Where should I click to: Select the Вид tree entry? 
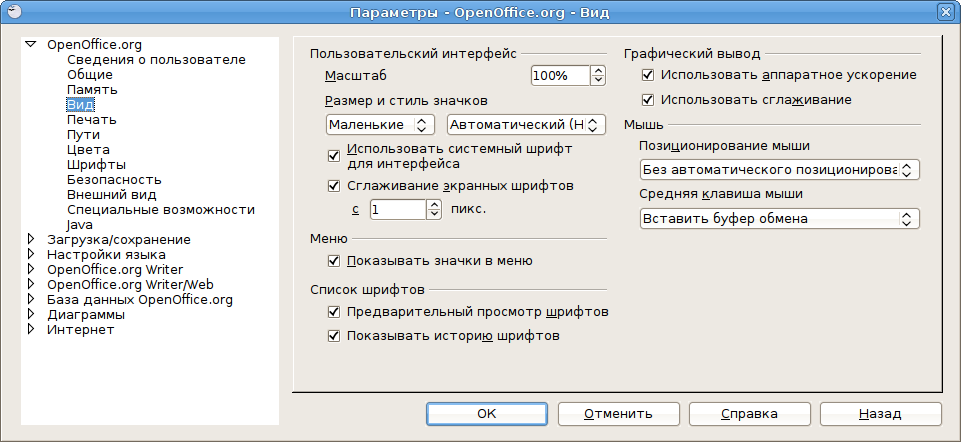pyautogui.click(x=80, y=104)
